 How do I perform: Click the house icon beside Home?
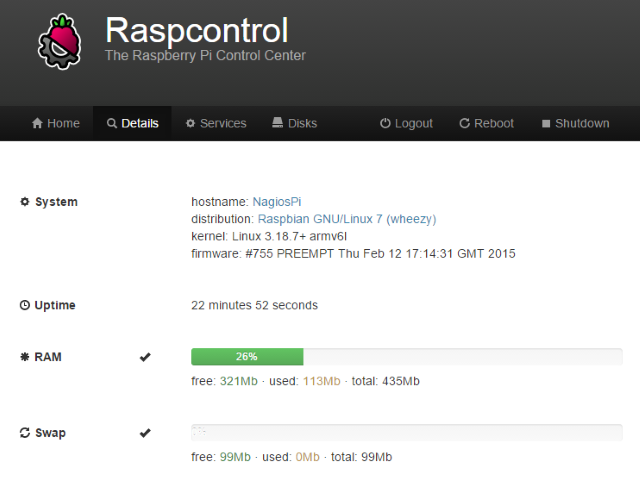(x=37, y=123)
